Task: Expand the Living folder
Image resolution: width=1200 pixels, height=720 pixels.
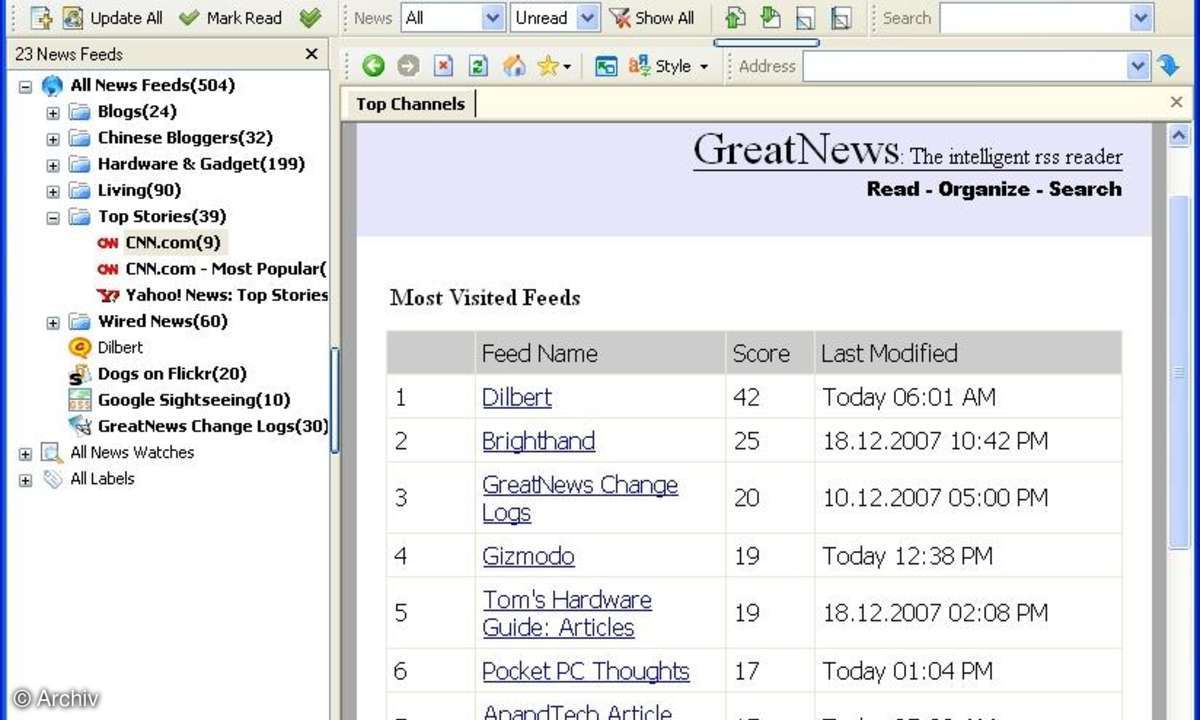Action: [53, 191]
